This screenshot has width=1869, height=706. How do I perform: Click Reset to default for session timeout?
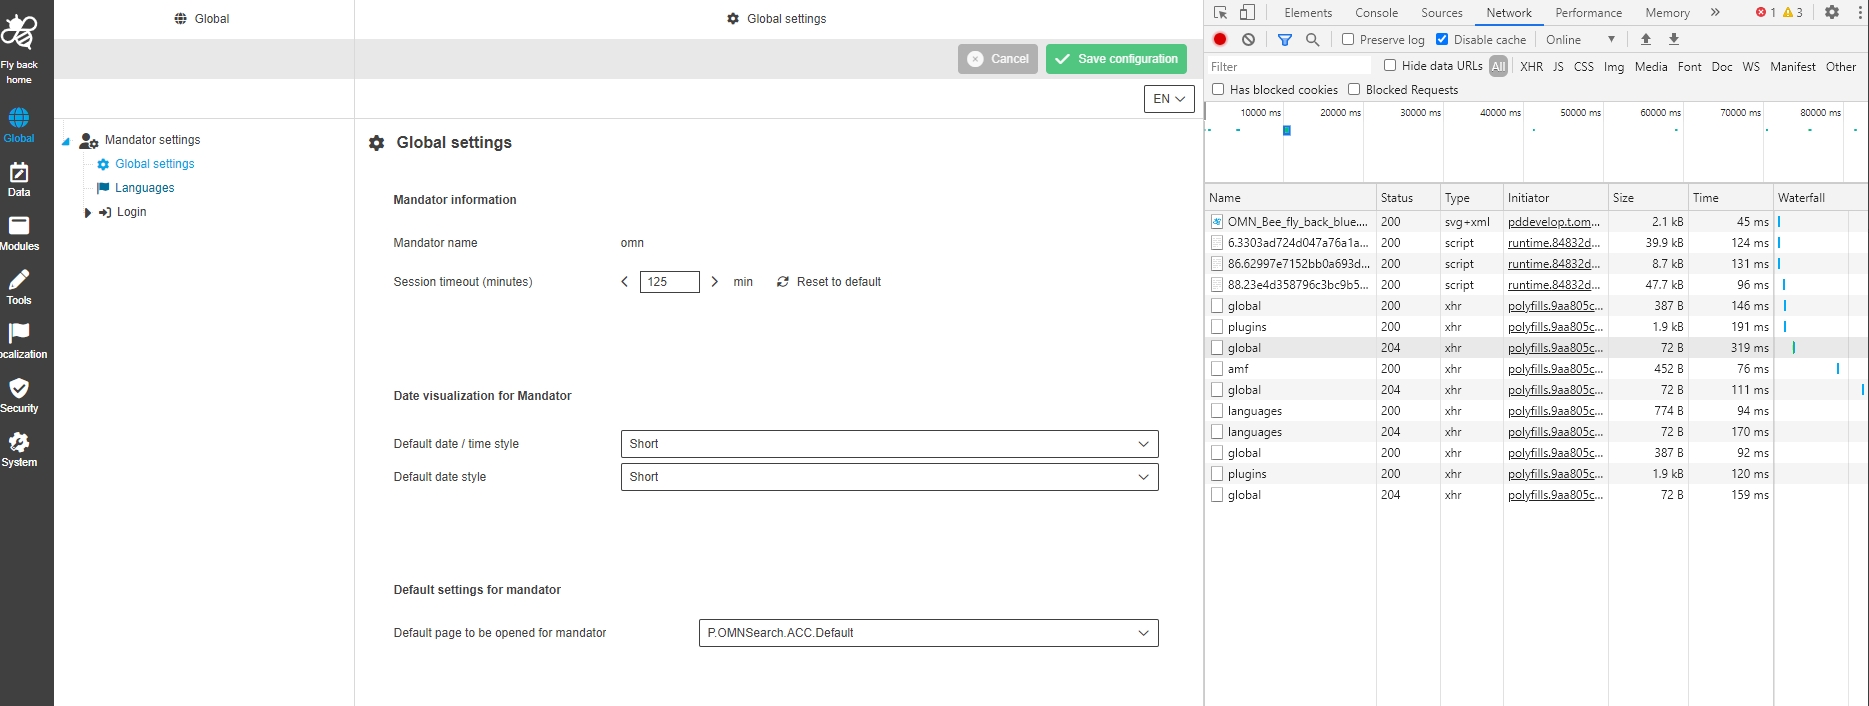click(829, 282)
